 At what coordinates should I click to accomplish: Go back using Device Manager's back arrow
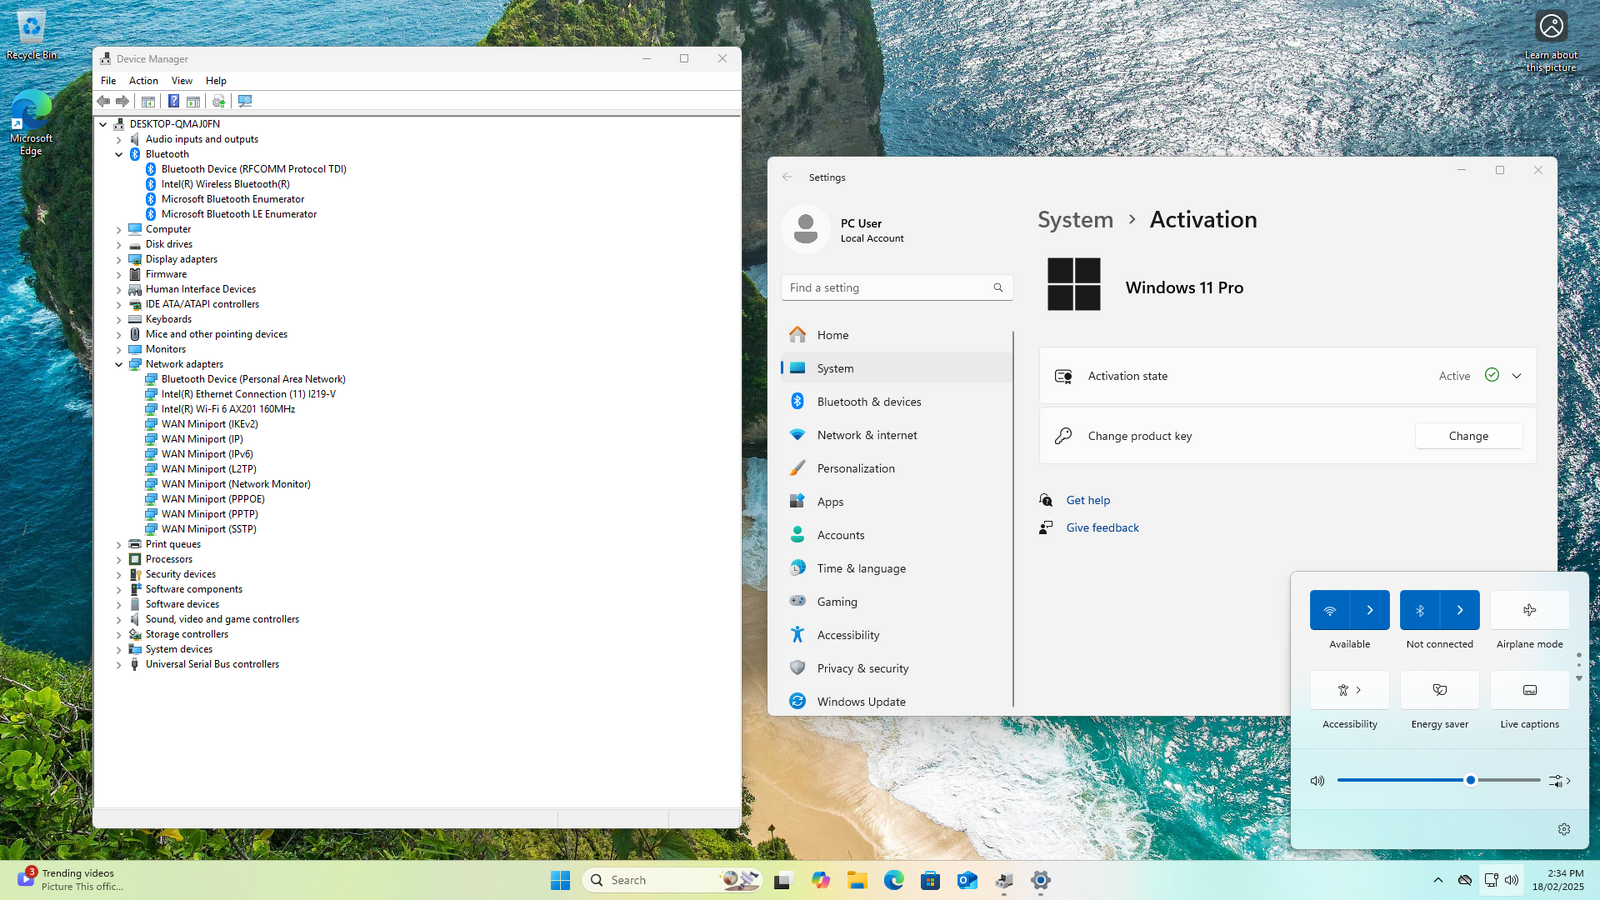coord(103,101)
